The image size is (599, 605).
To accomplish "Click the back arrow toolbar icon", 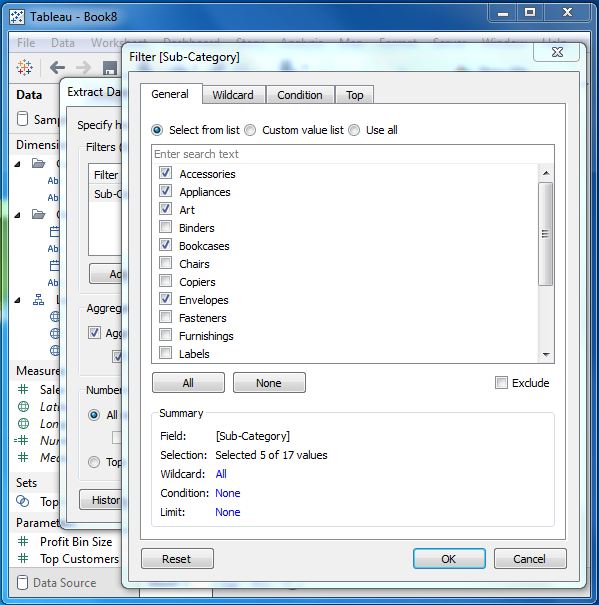I will coord(58,68).
